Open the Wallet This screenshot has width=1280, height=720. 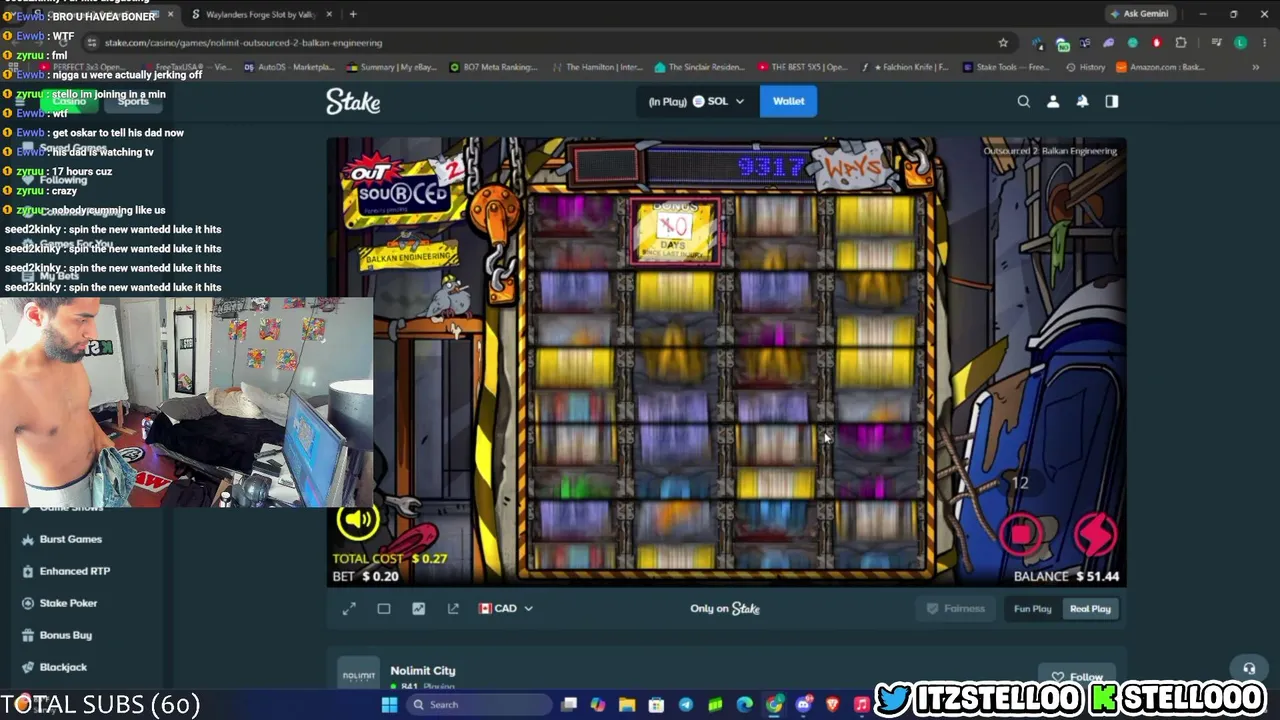tap(788, 101)
